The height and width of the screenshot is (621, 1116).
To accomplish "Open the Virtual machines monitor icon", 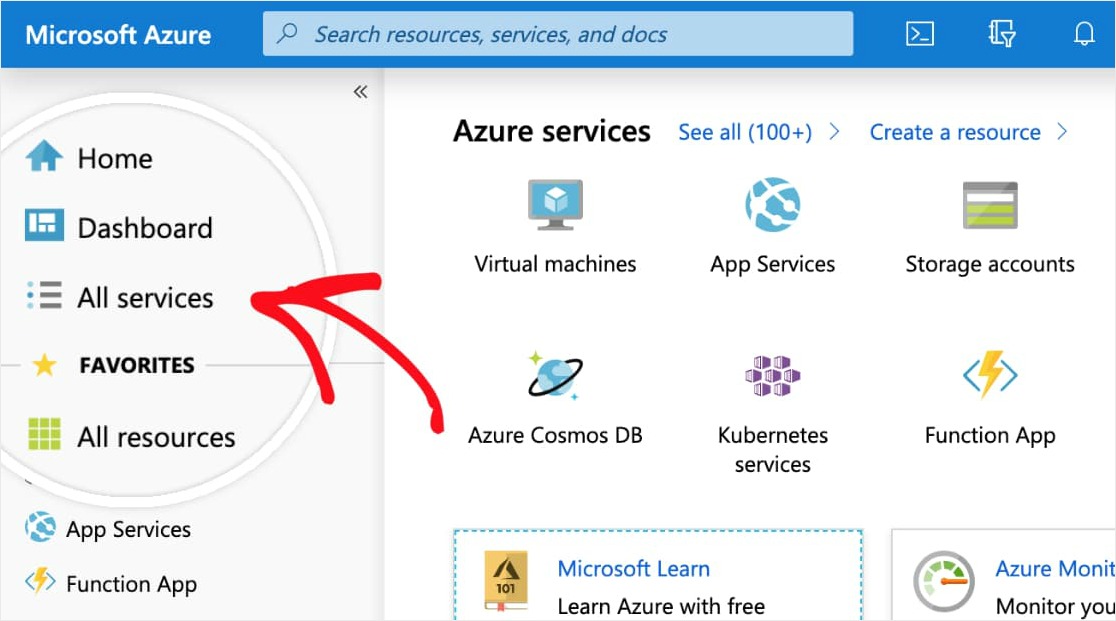I will (555, 205).
